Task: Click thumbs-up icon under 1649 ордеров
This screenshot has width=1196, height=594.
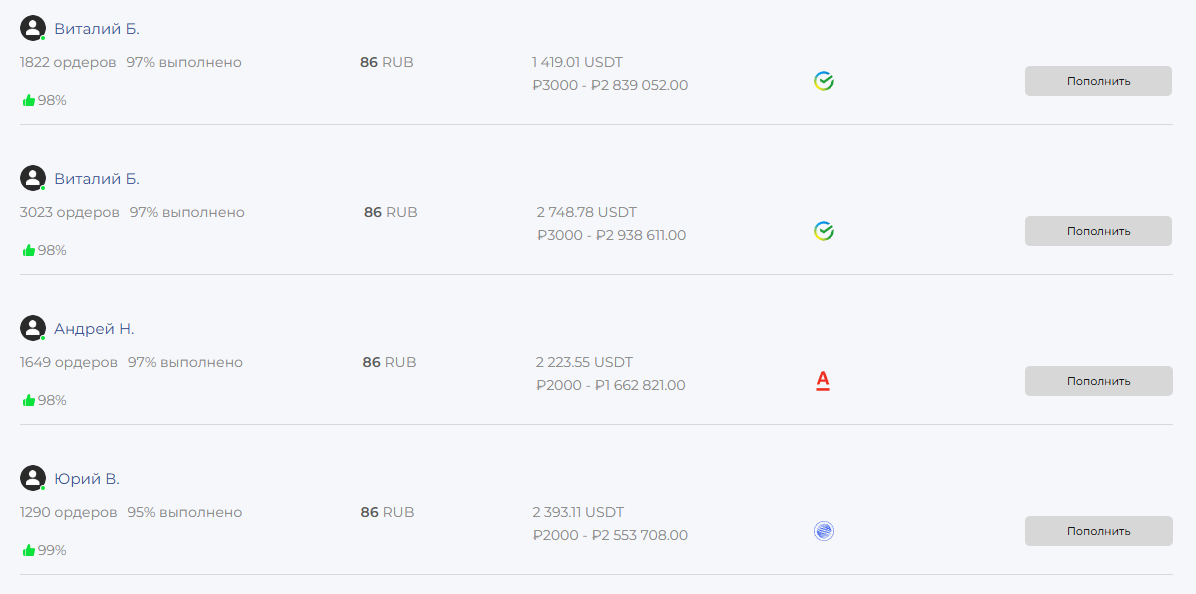Action: (x=29, y=400)
